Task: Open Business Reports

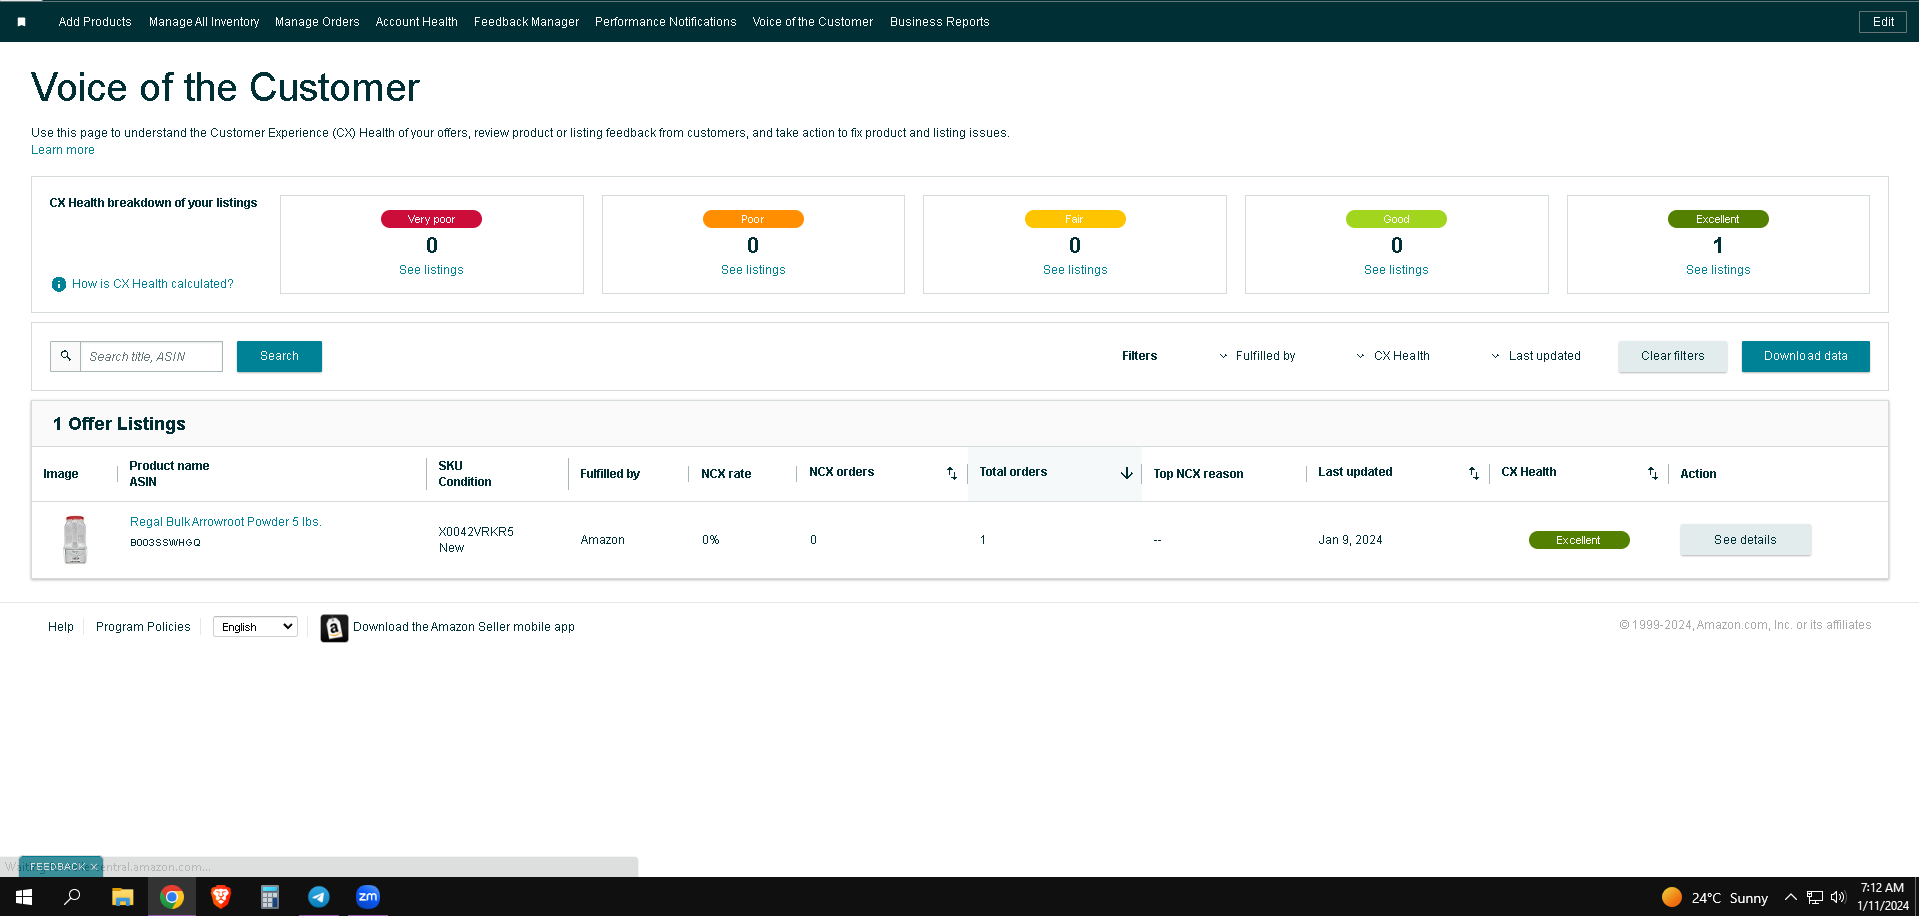Action: point(940,22)
